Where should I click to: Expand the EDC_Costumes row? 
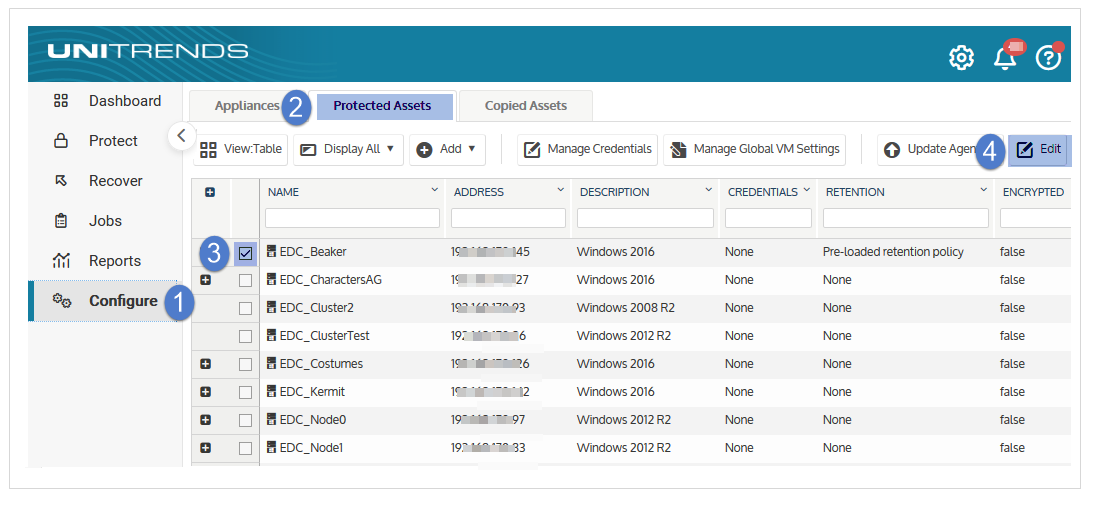pyautogui.click(x=206, y=364)
